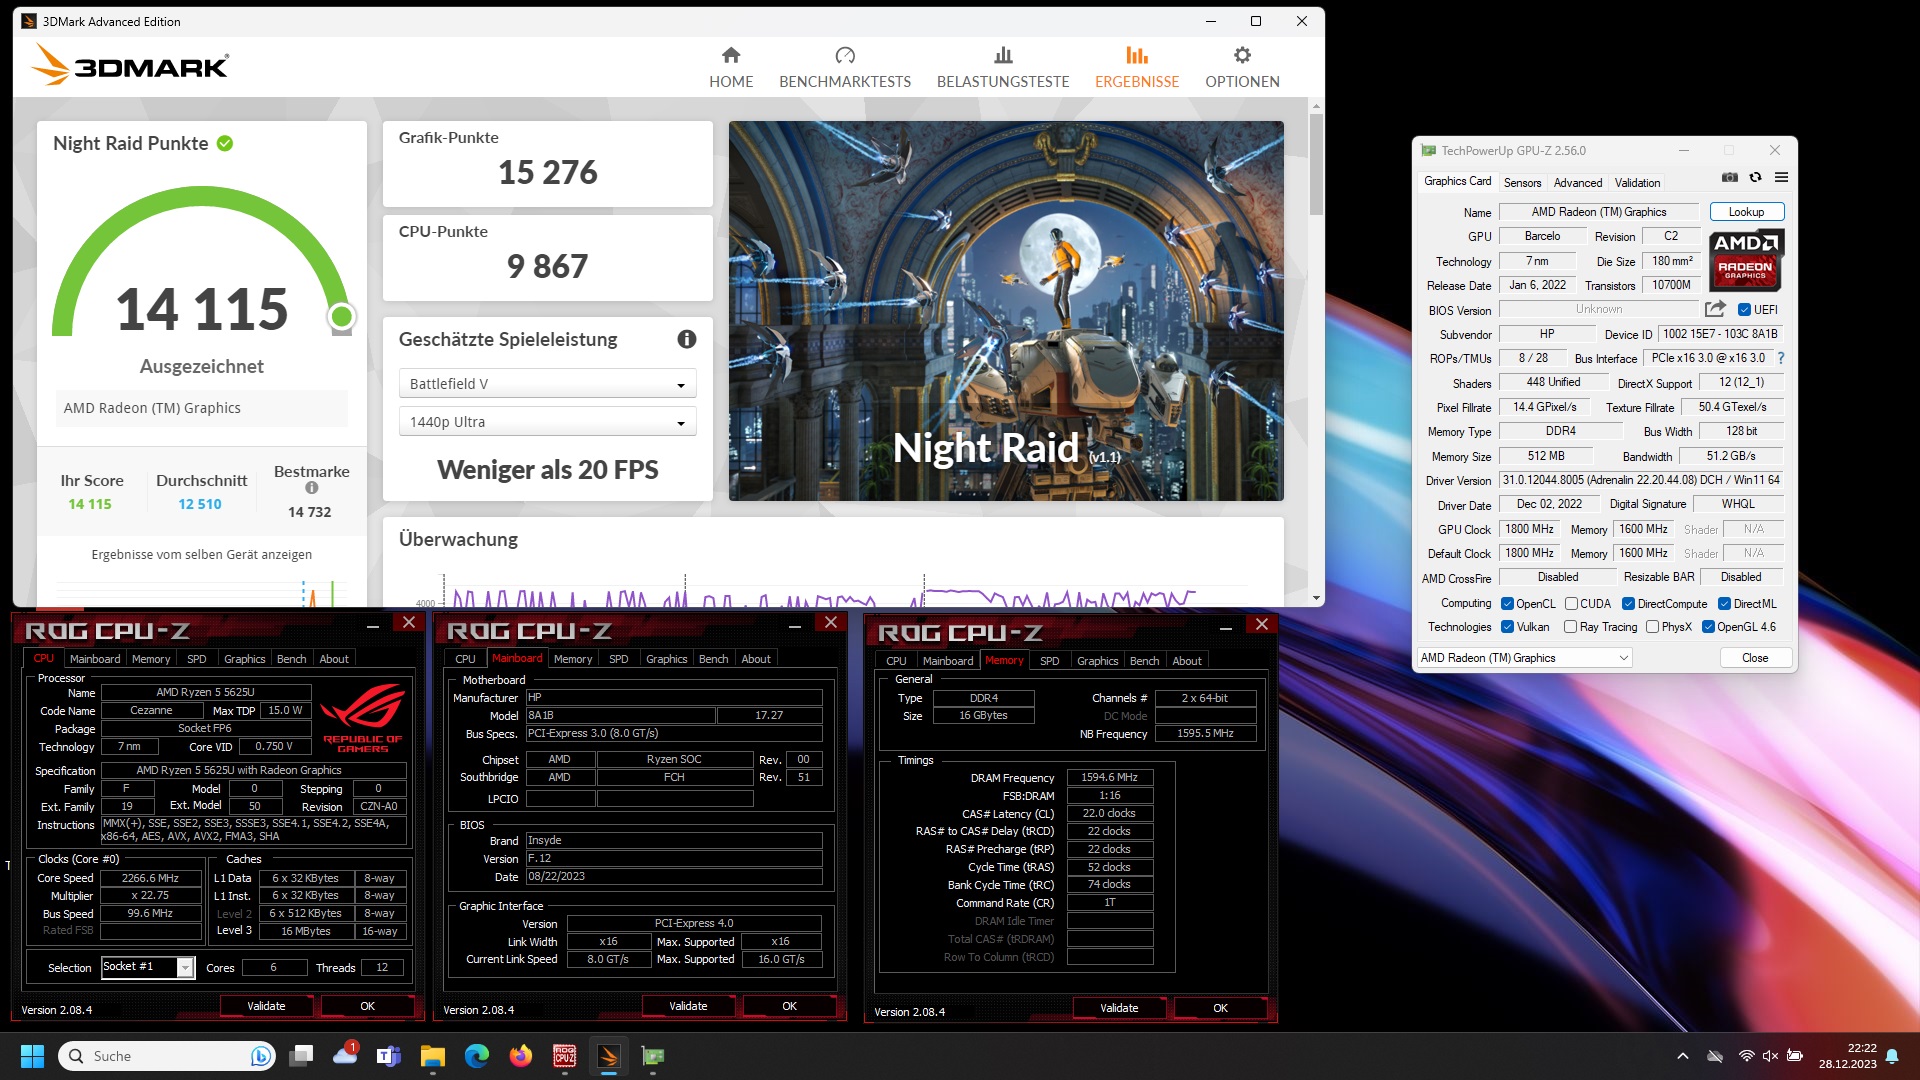This screenshot has height=1080, width=1920.
Task: Click the BIOS export share icon in GPU-Z
Action: pyautogui.click(x=1715, y=309)
